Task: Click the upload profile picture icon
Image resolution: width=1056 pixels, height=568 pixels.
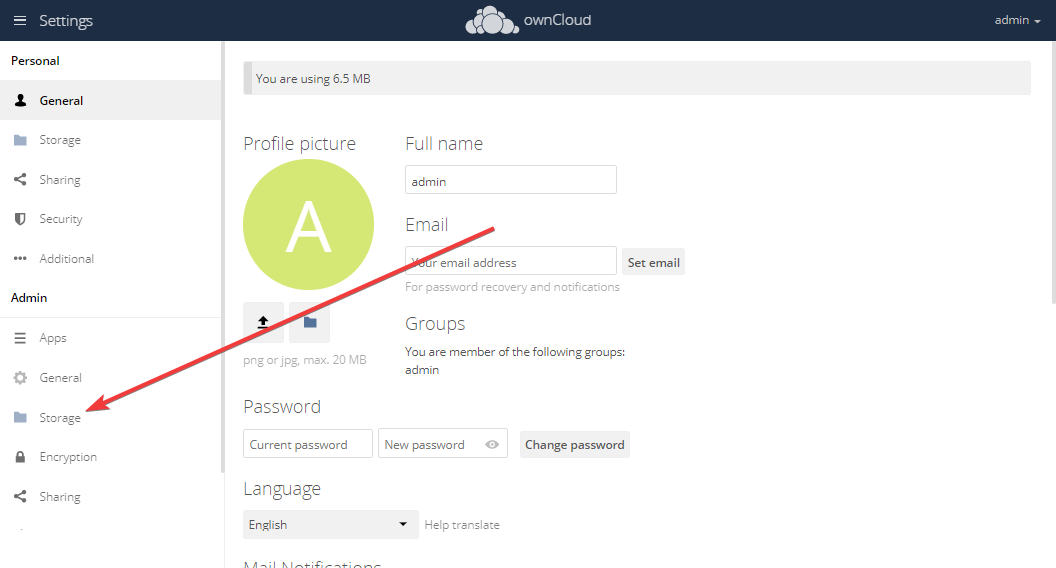Action: coord(263,322)
